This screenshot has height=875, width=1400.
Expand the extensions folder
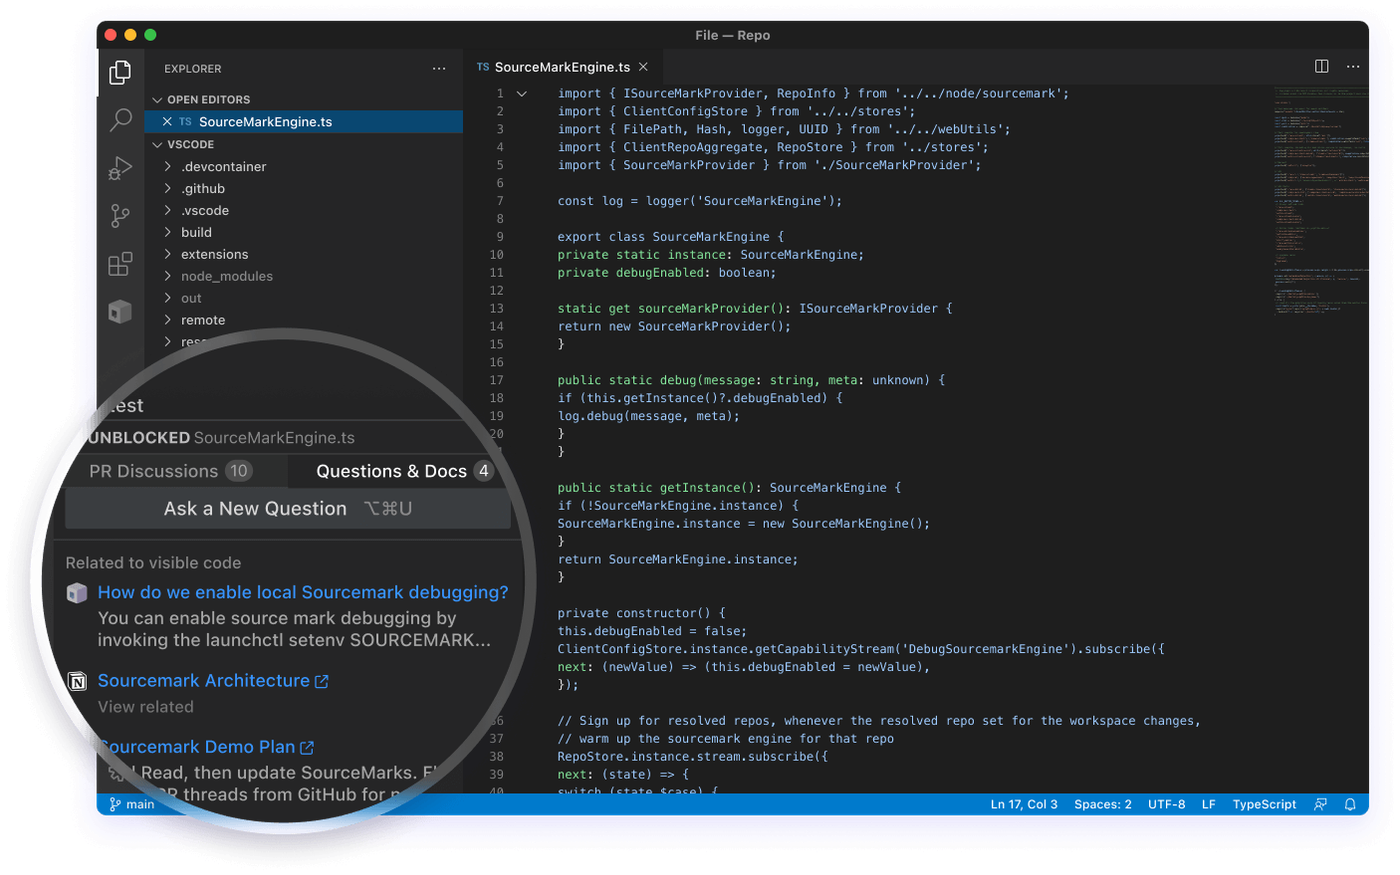pos(168,255)
